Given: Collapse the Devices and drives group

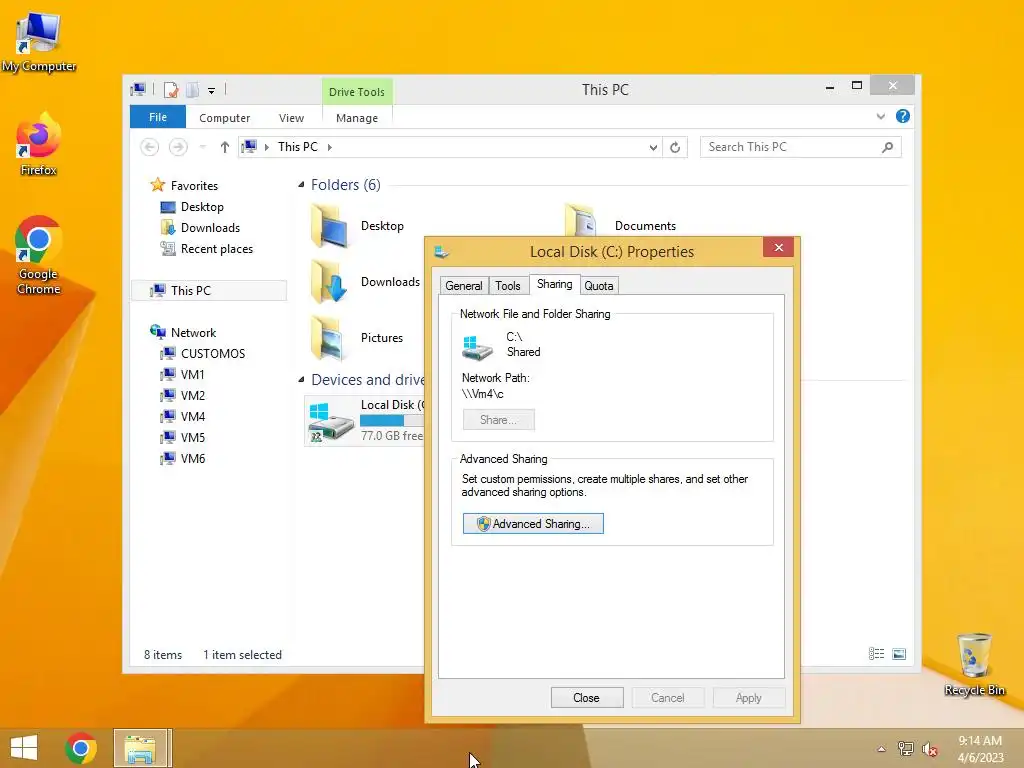Looking at the screenshot, I should [x=301, y=379].
